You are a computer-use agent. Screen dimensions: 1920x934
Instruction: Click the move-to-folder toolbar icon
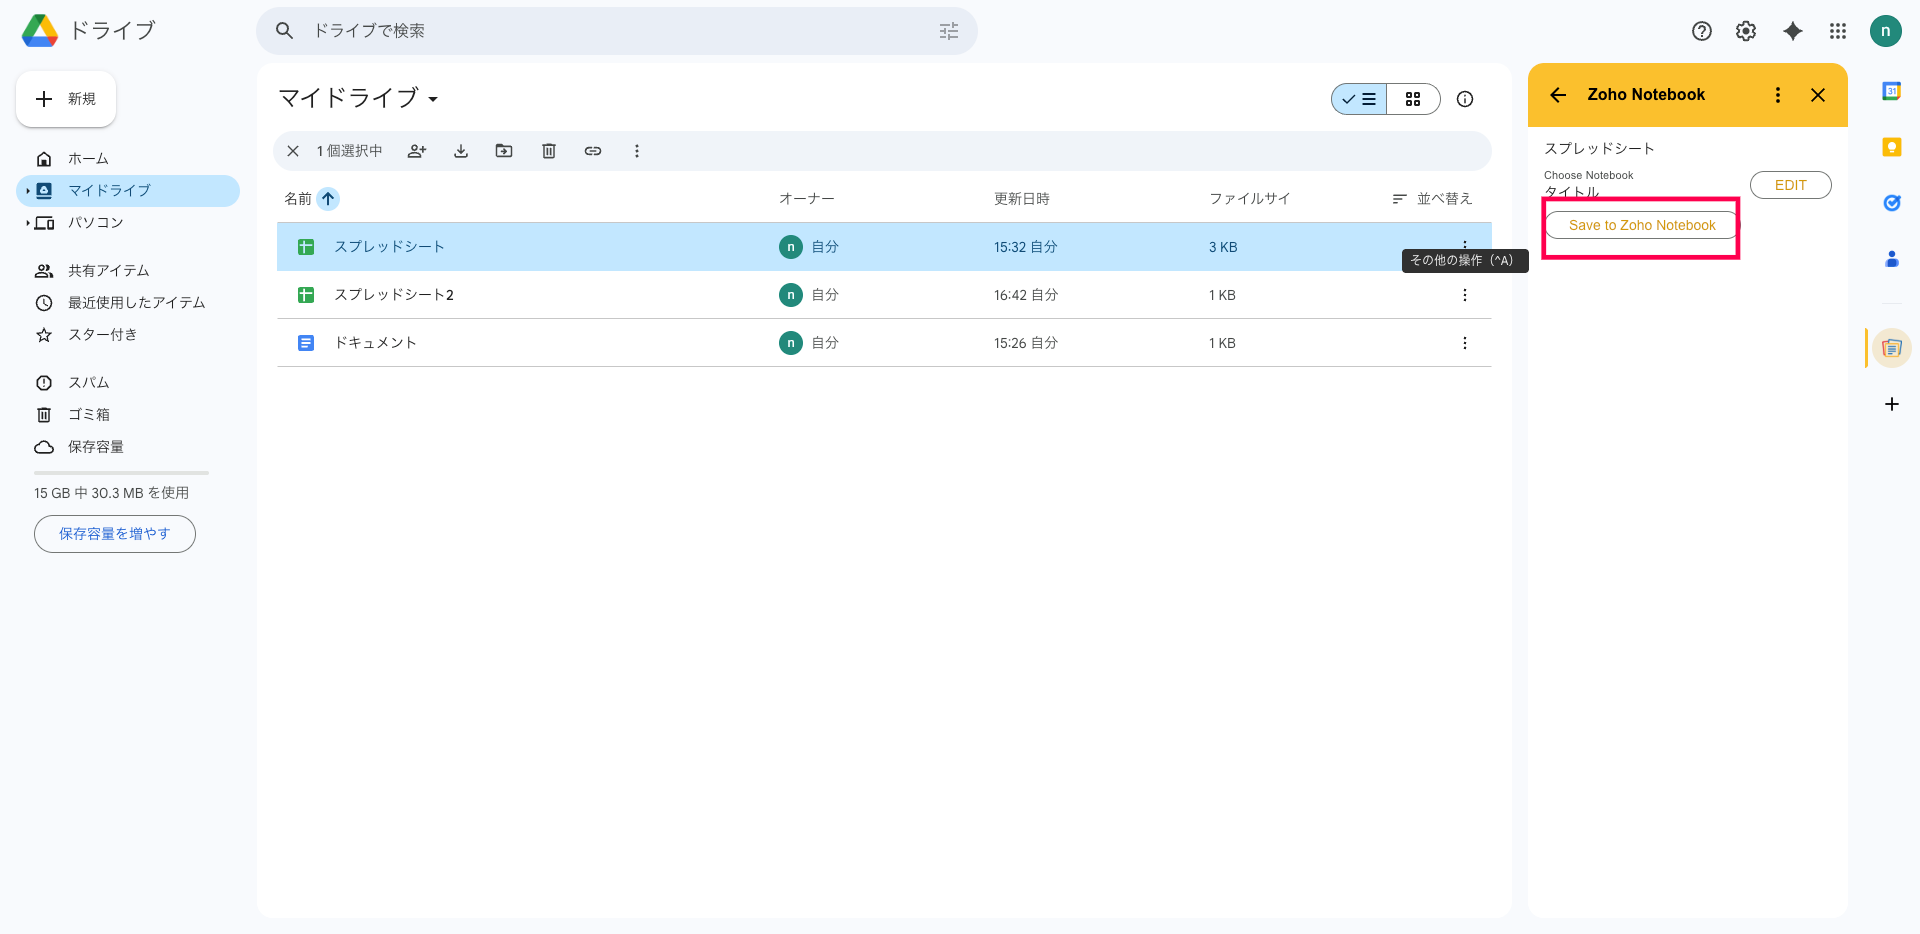point(504,151)
